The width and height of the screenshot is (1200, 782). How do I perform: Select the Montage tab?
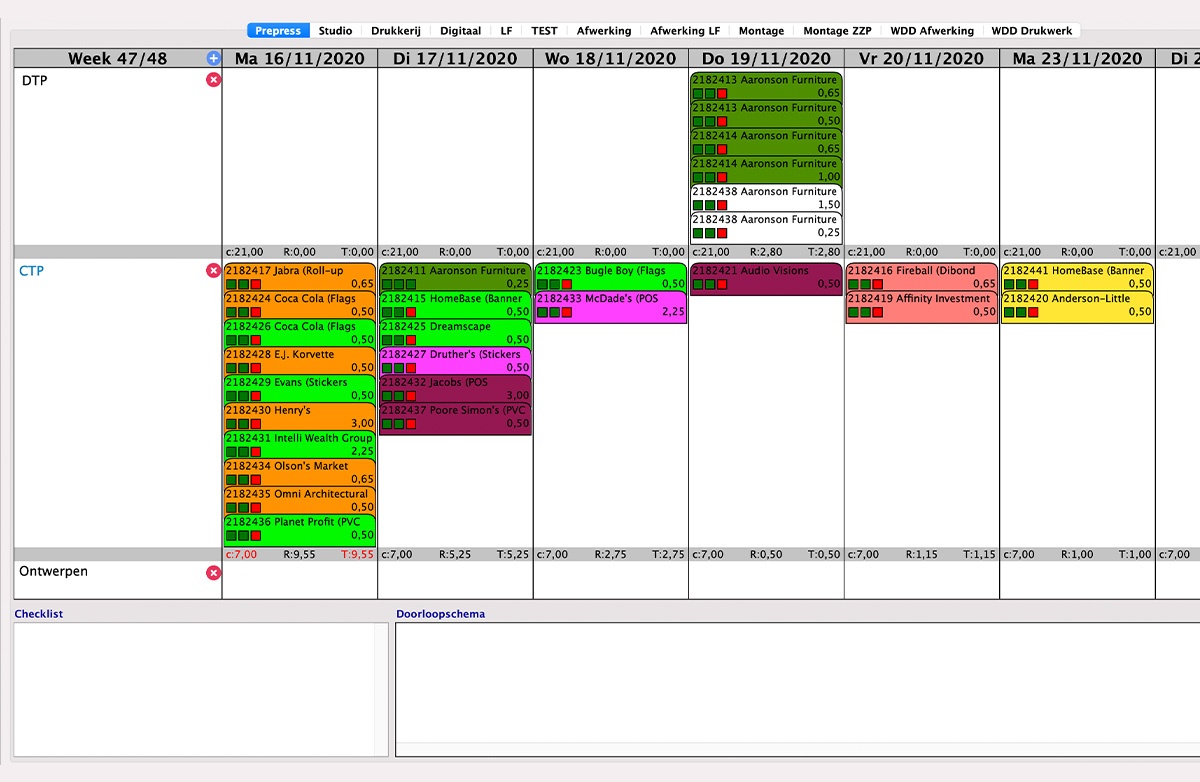pyautogui.click(x=761, y=31)
